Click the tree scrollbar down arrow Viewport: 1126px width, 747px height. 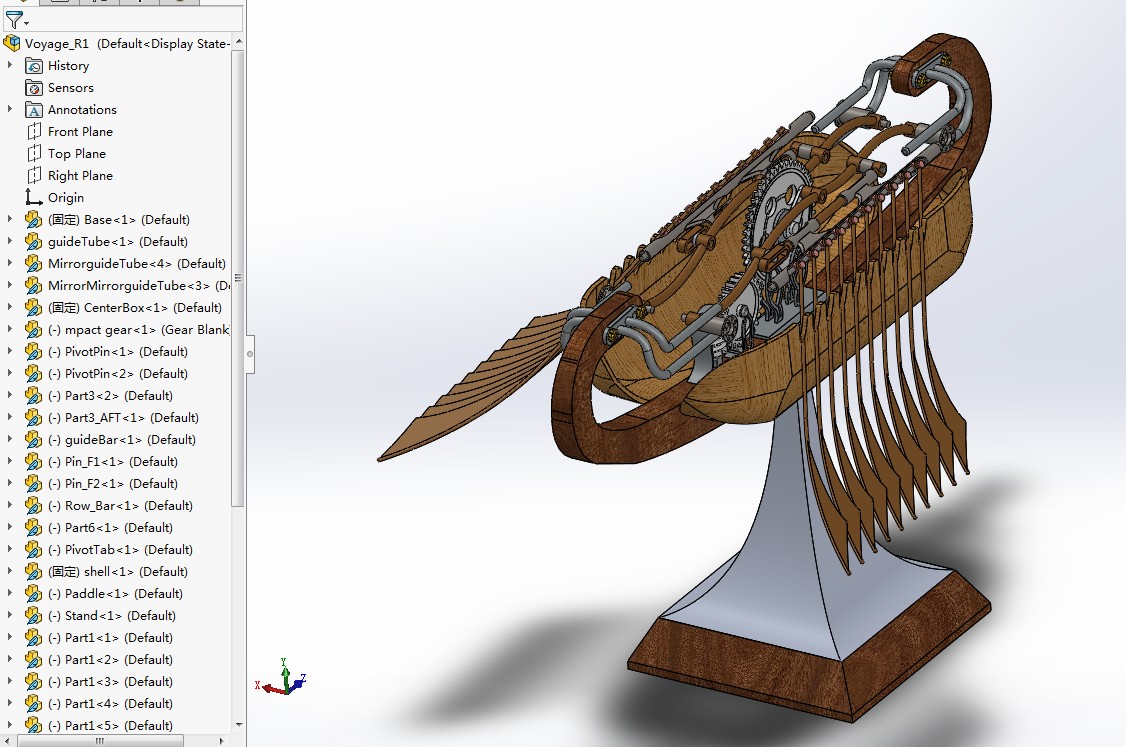click(238, 725)
